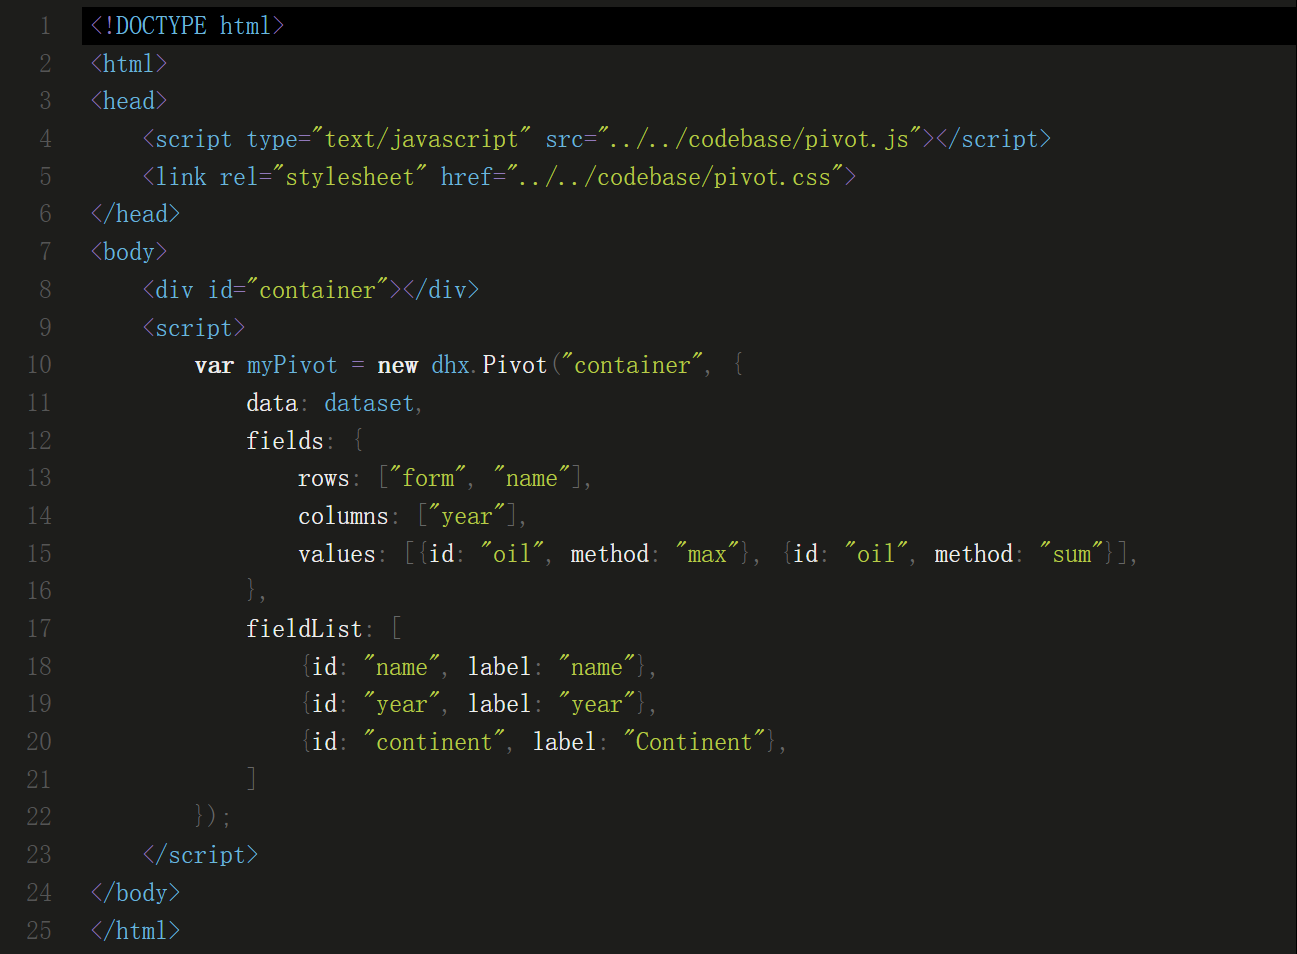
Task: Click the data property key
Action: [x=272, y=404]
